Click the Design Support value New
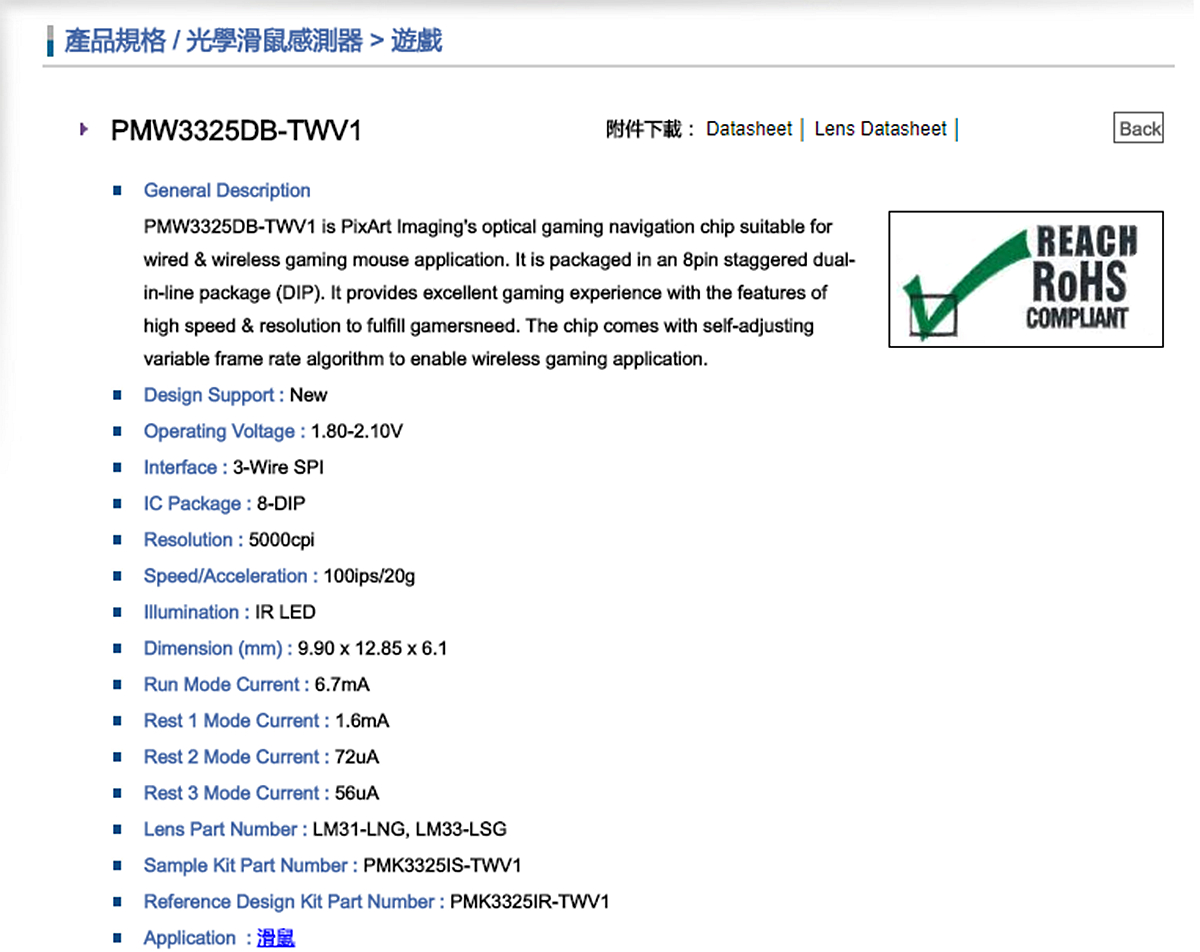1200x952 pixels. pos(309,395)
